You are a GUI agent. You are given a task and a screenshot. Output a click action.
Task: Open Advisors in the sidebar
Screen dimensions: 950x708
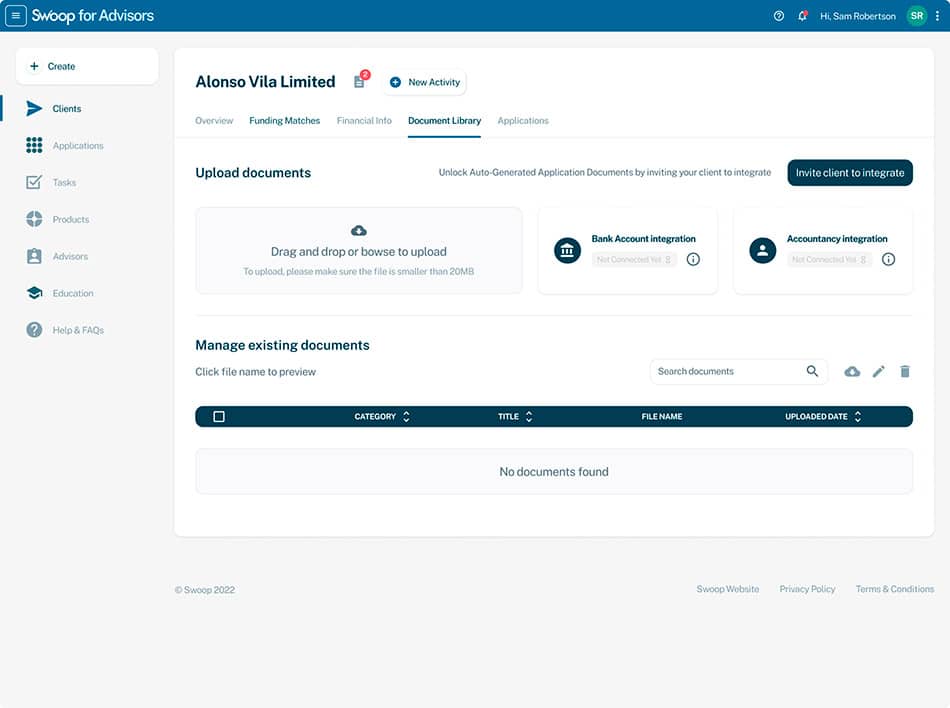point(70,256)
